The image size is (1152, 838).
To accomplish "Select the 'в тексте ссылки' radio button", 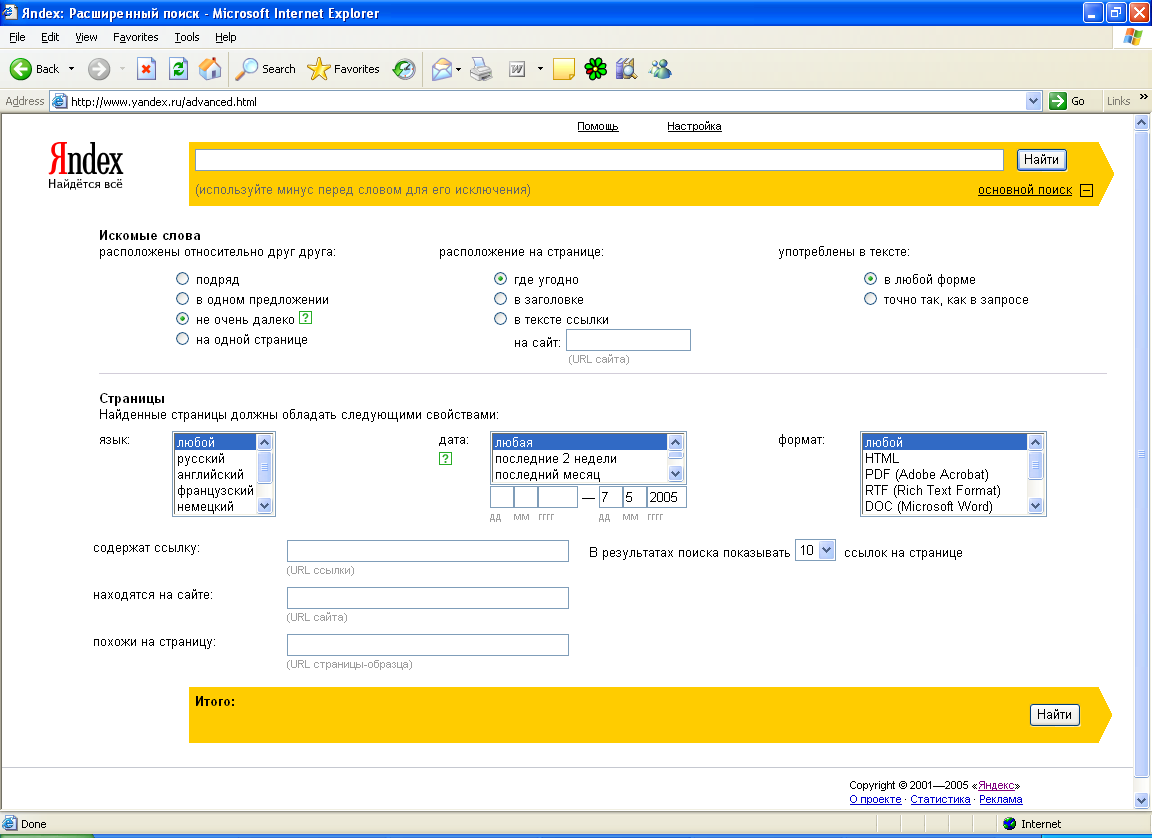I will [x=500, y=319].
